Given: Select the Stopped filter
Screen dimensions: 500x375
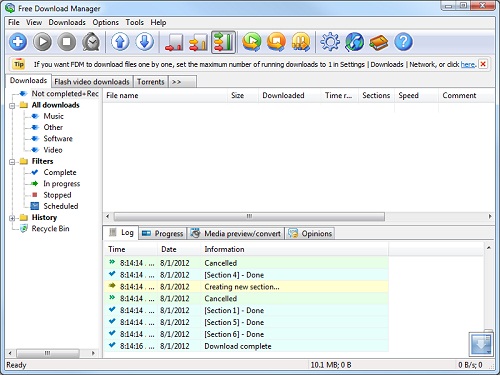Looking at the screenshot, I should click(57, 195).
